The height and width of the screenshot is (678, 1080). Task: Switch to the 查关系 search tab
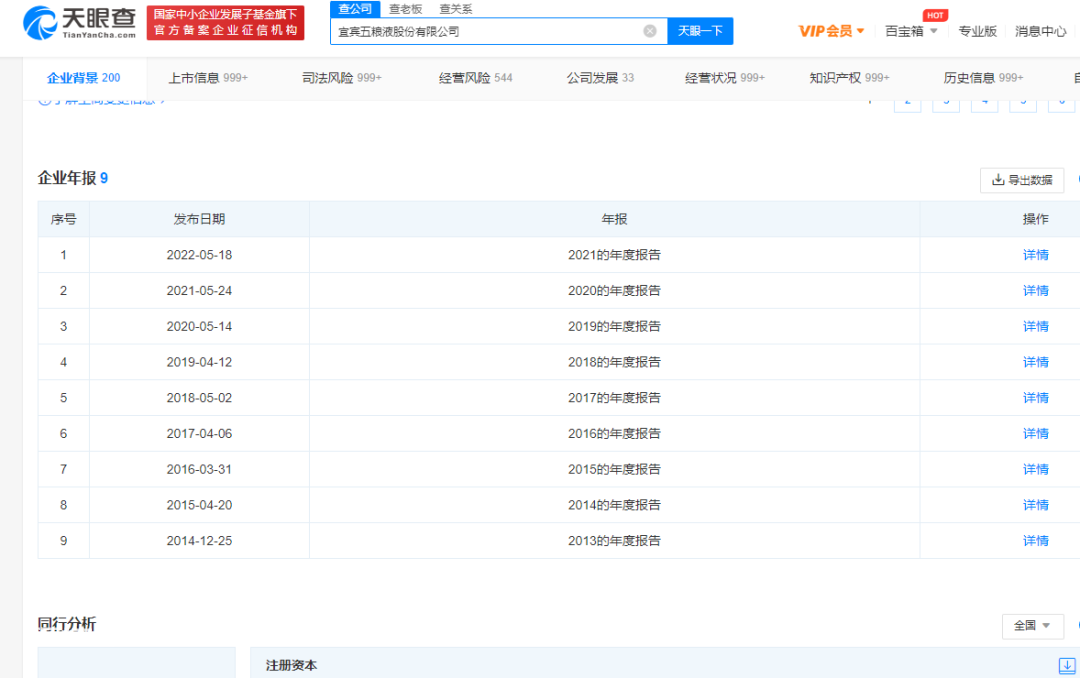point(456,9)
